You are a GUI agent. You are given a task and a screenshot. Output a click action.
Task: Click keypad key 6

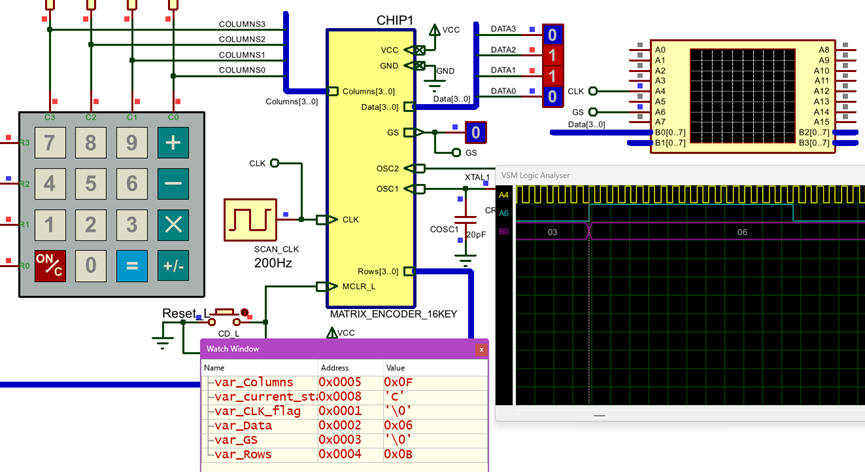click(x=132, y=184)
